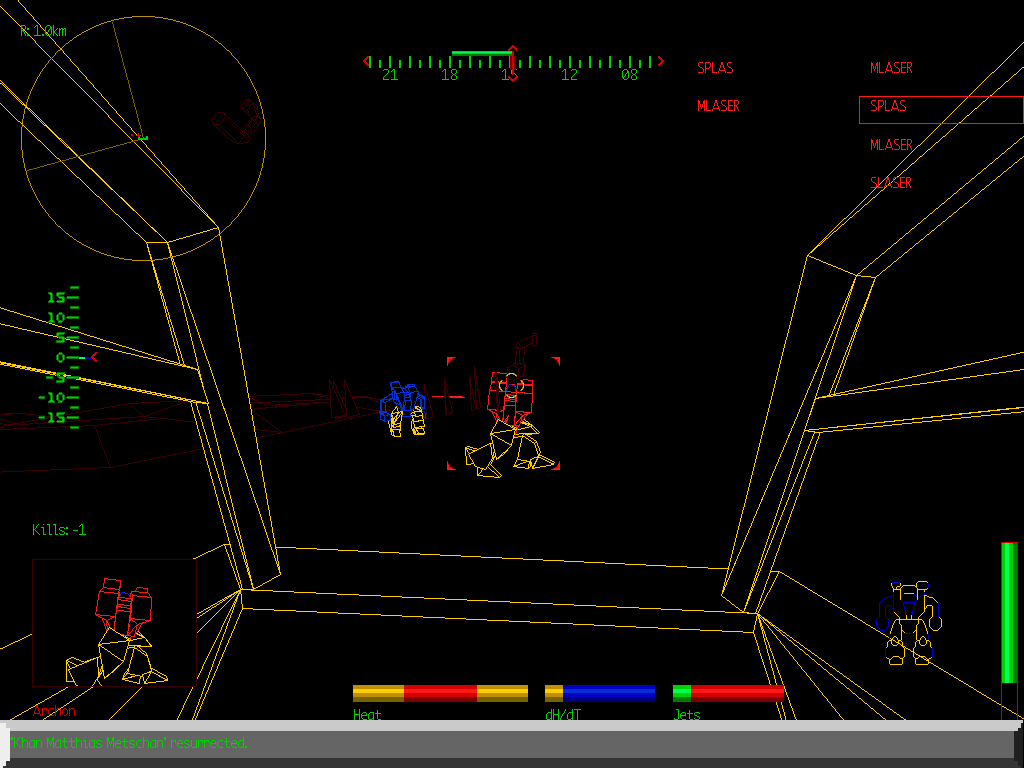The width and height of the screenshot is (1024, 768).
Task: Click the unboxed SPLAS label near the compass
Action: click(715, 68)
